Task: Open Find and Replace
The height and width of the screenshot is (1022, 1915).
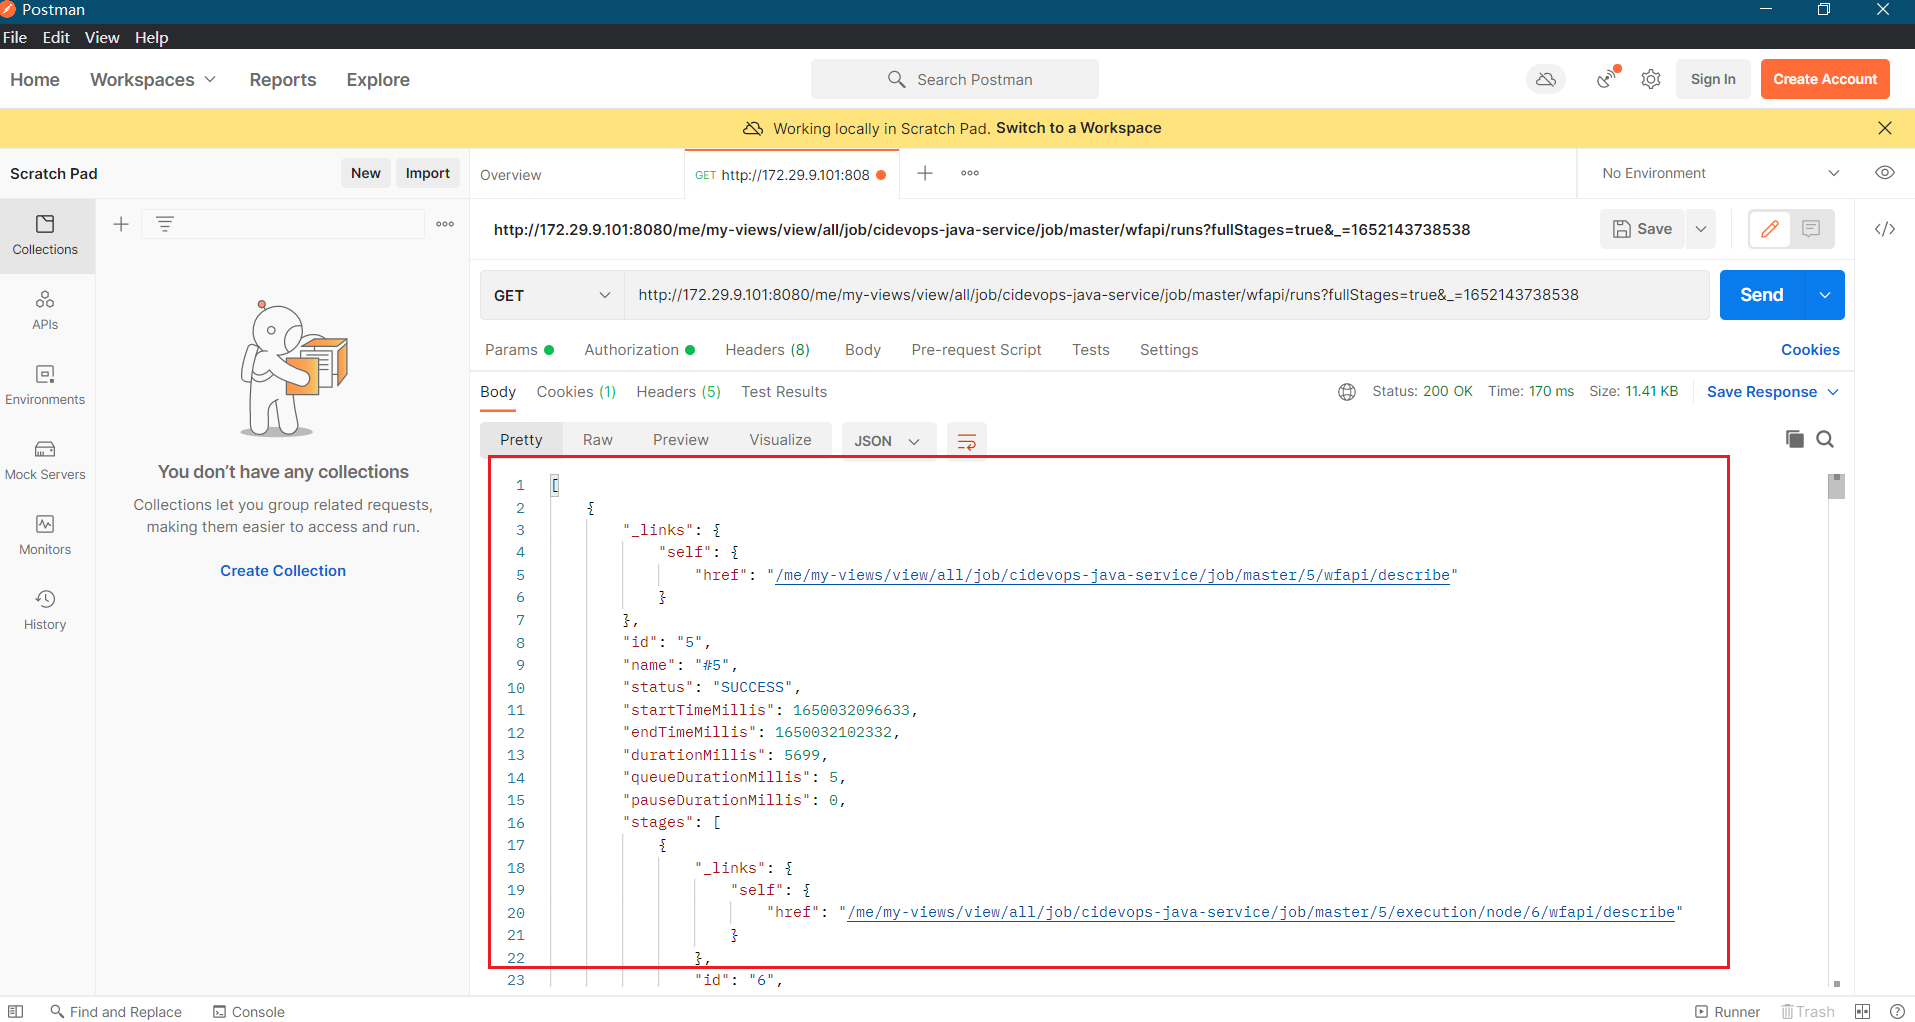Action: coord(116,1012)
